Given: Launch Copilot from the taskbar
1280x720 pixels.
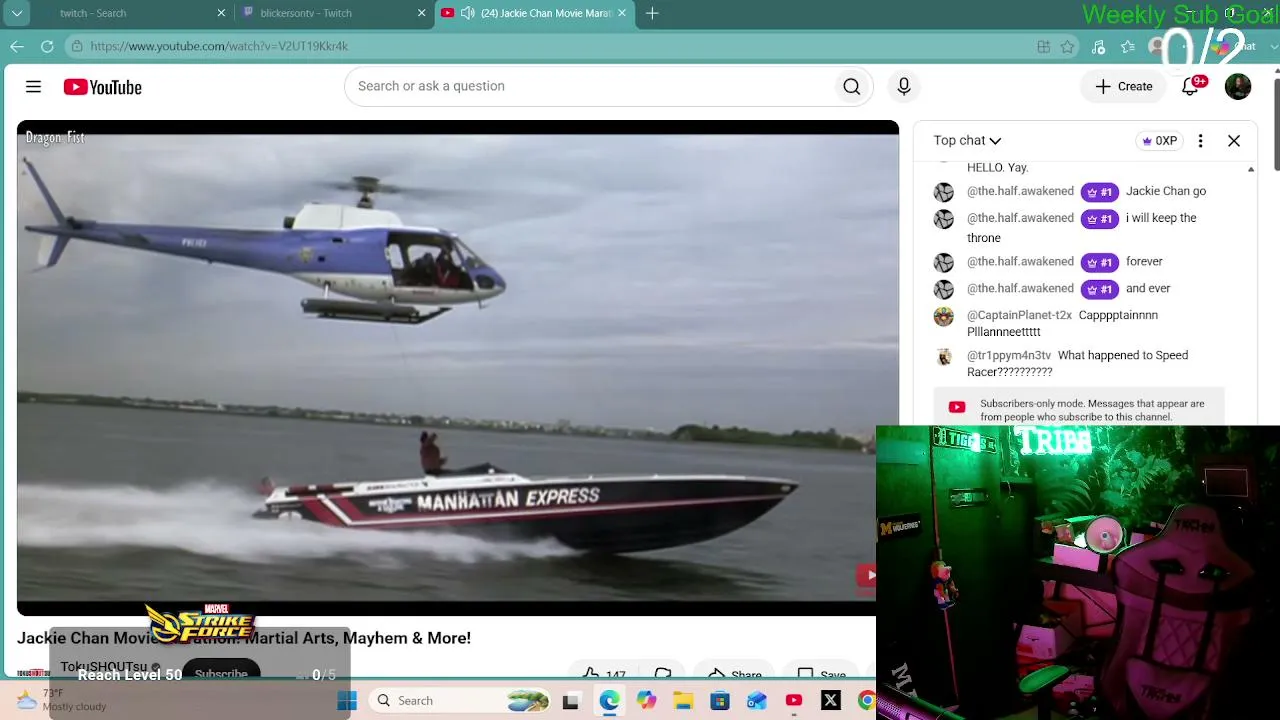Looking at the screenshot, I should (646, 701).
